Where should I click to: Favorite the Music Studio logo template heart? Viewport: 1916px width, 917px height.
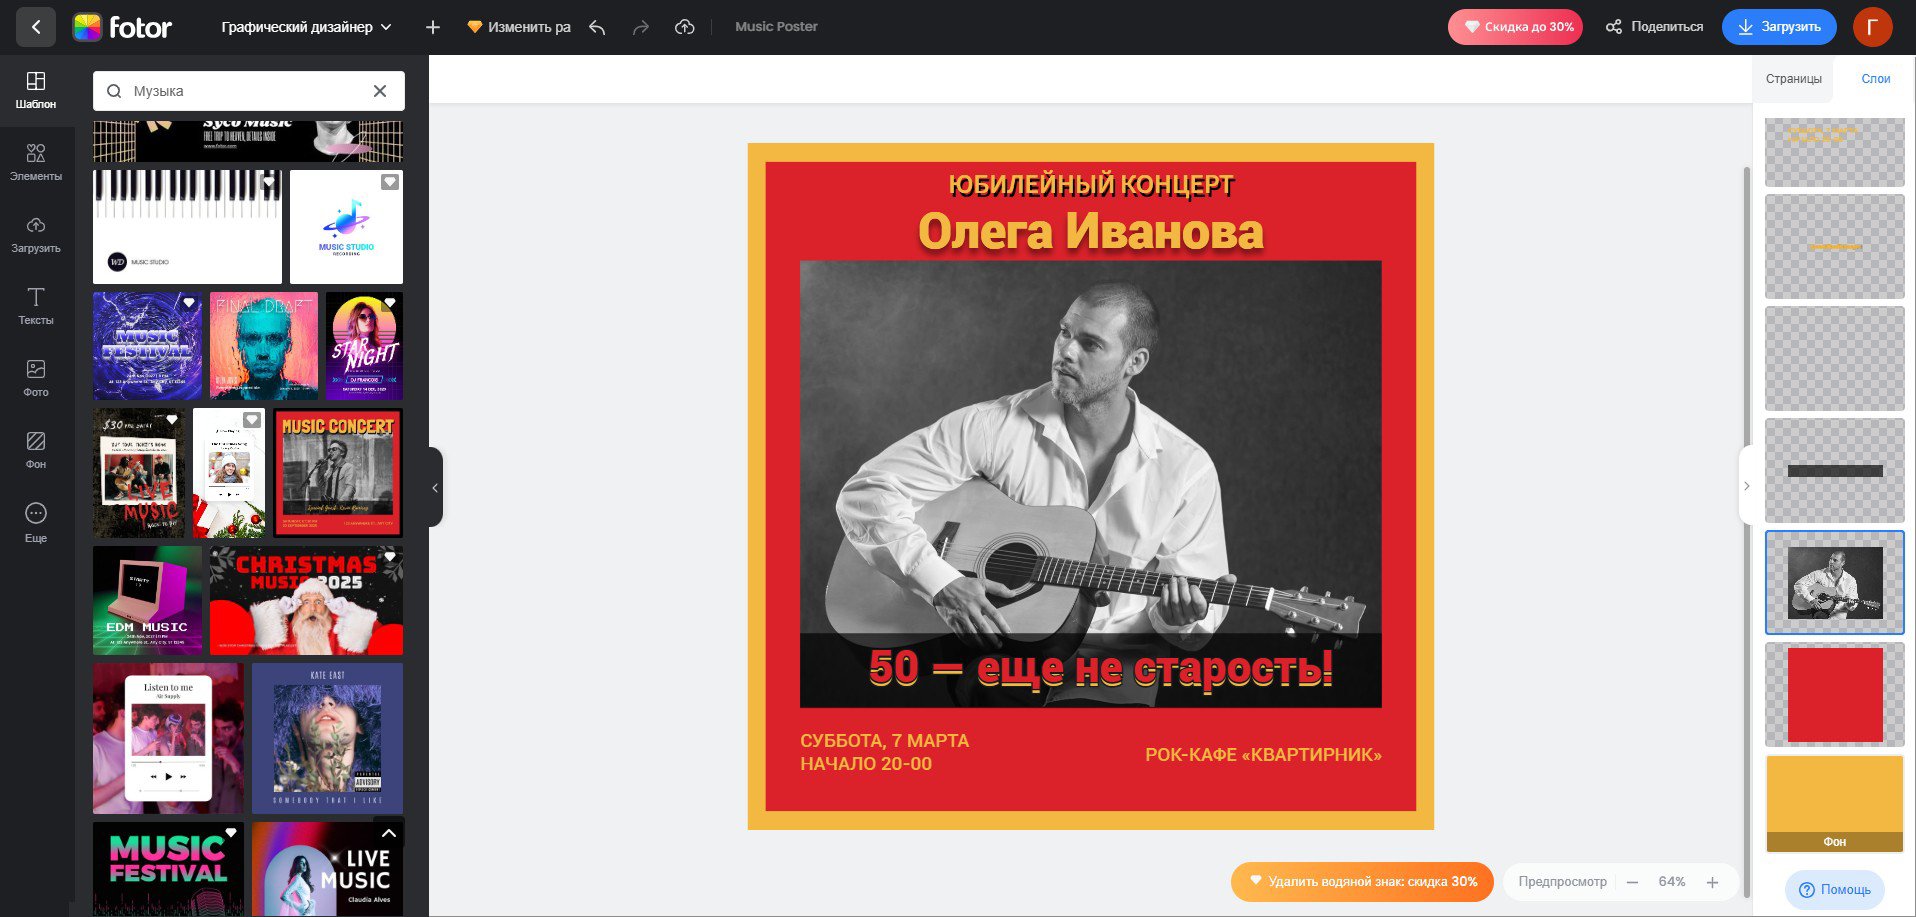pyautogui.click(x=390, y=182)
